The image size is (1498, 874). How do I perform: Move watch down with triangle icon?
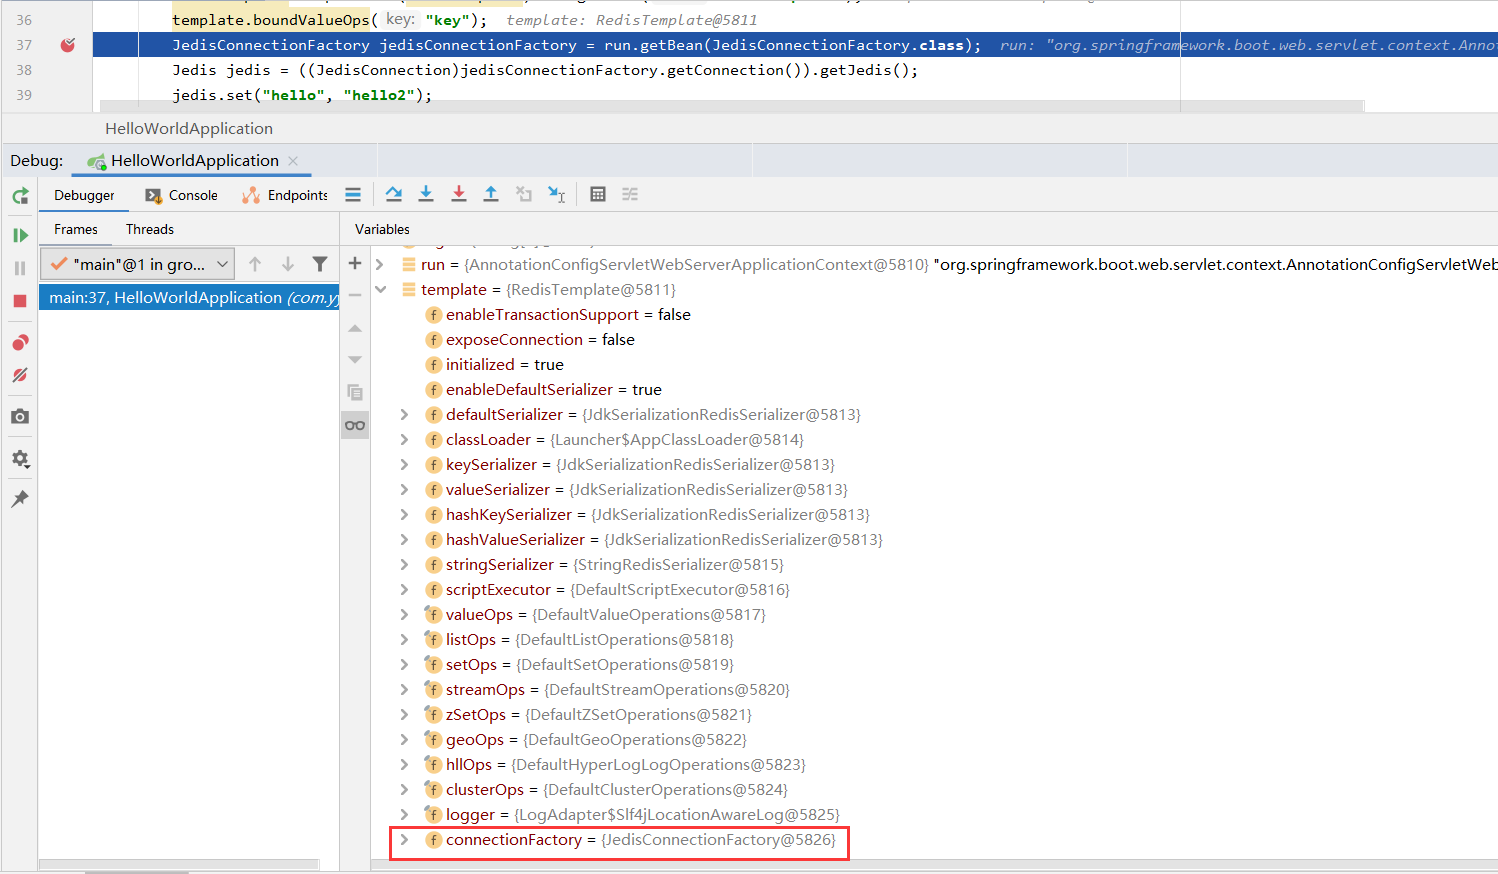coord(355,359)
